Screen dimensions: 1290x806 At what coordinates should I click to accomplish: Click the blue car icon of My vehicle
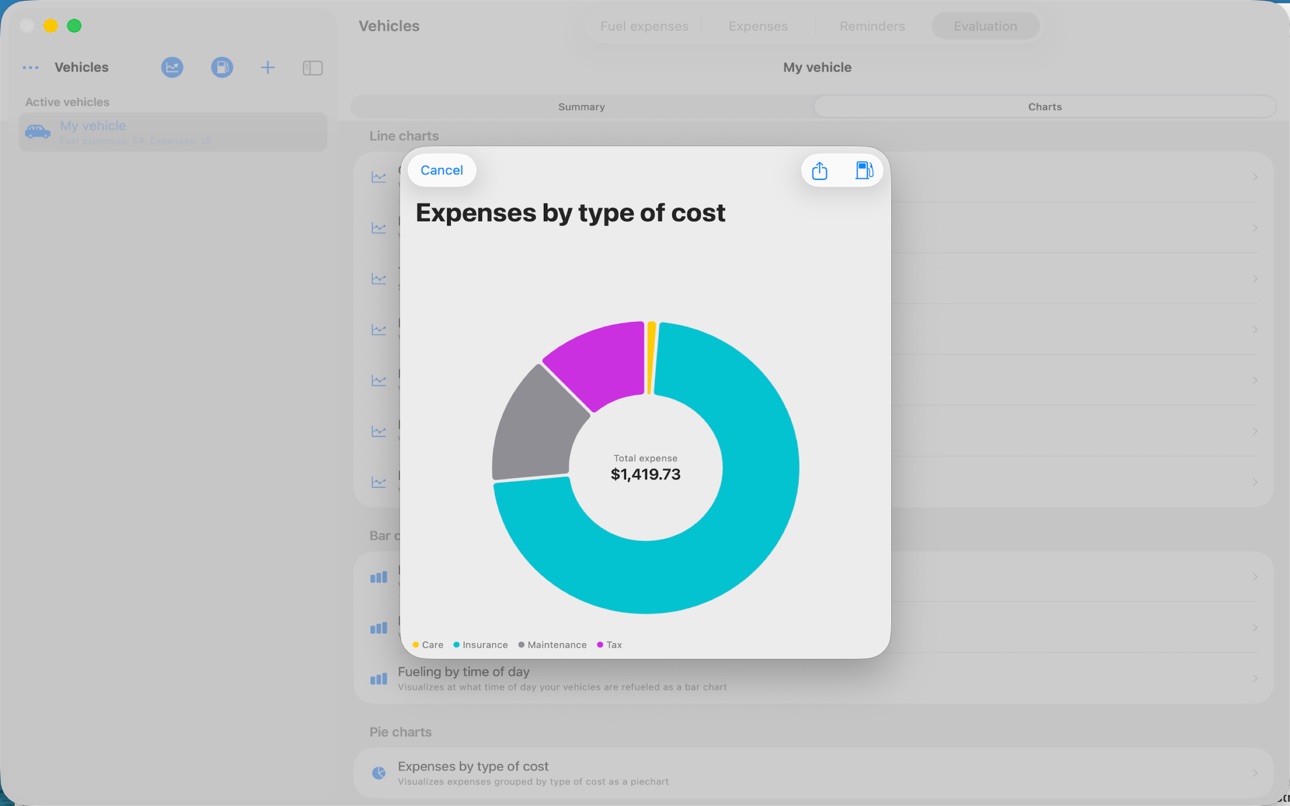(x=38, y=132)
